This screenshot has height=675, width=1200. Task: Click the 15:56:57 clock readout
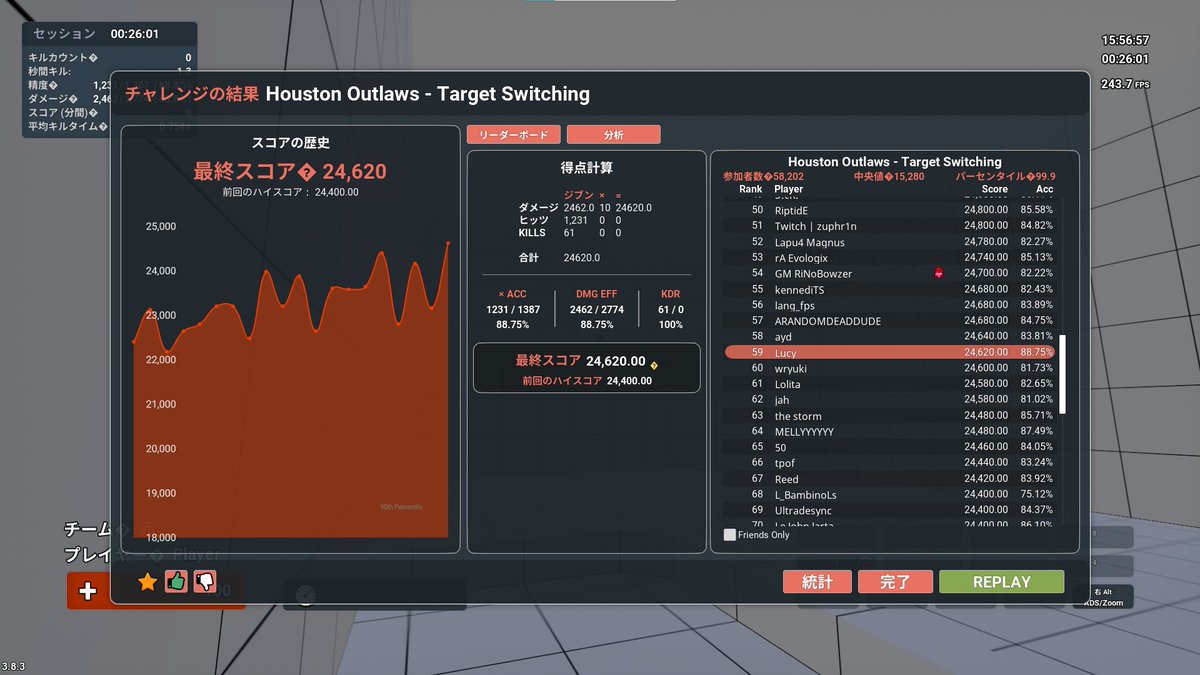1125,41
